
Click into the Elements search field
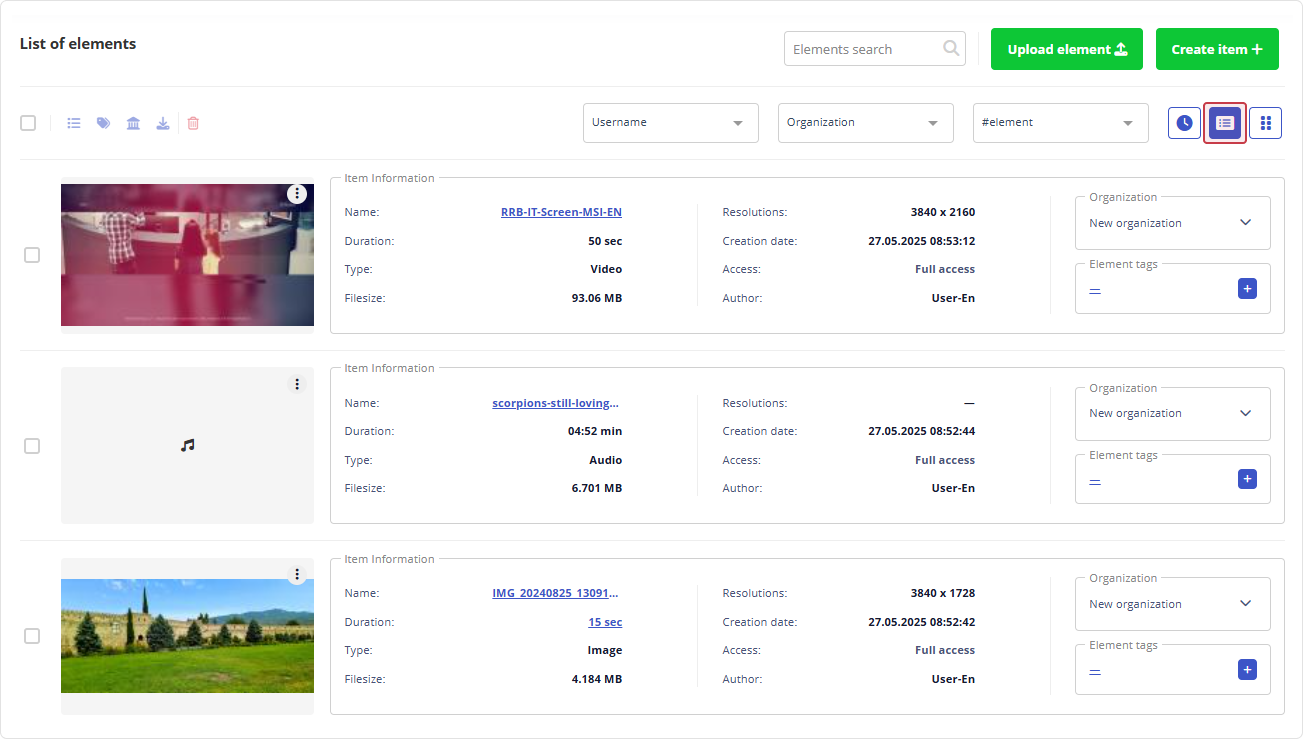(x=863, y=49)
